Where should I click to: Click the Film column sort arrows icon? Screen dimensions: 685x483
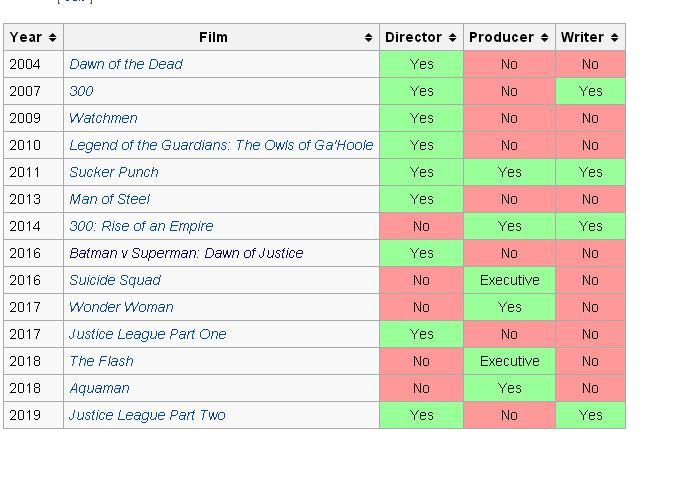coord(368,38)
